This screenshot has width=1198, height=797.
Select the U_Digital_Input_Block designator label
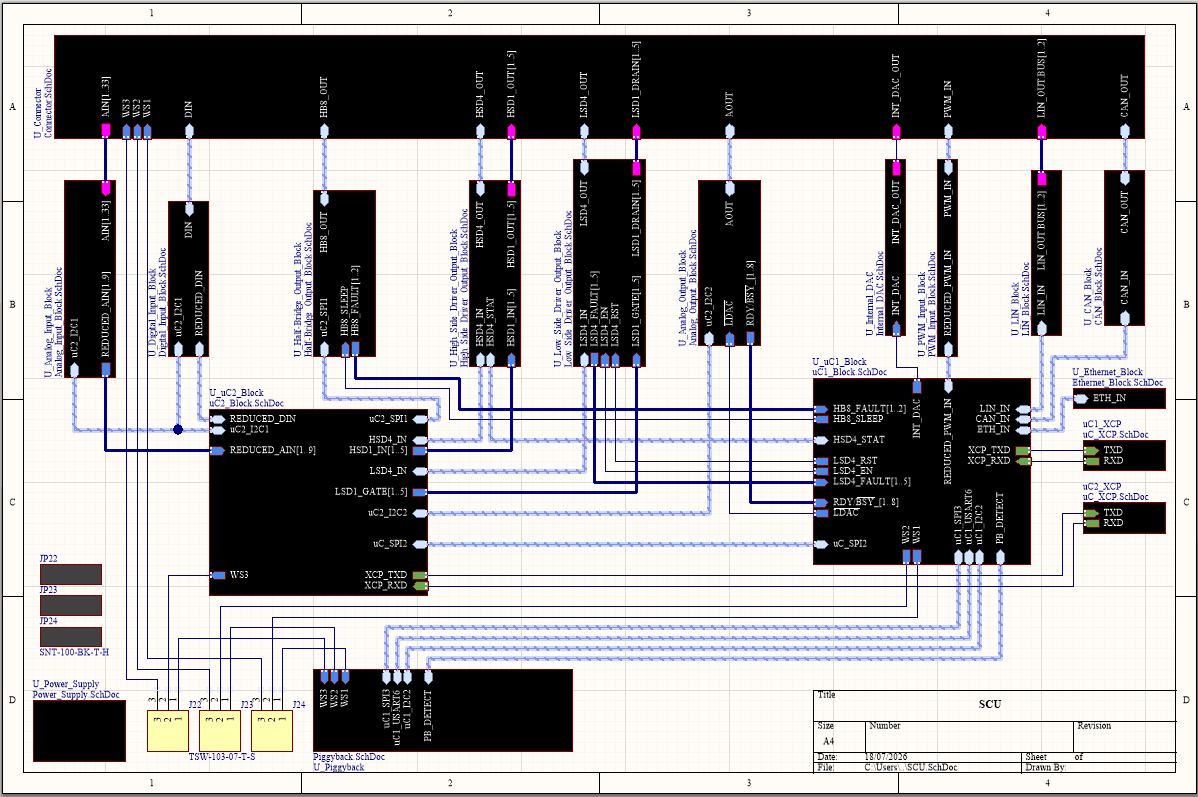(x=152, y=313)
